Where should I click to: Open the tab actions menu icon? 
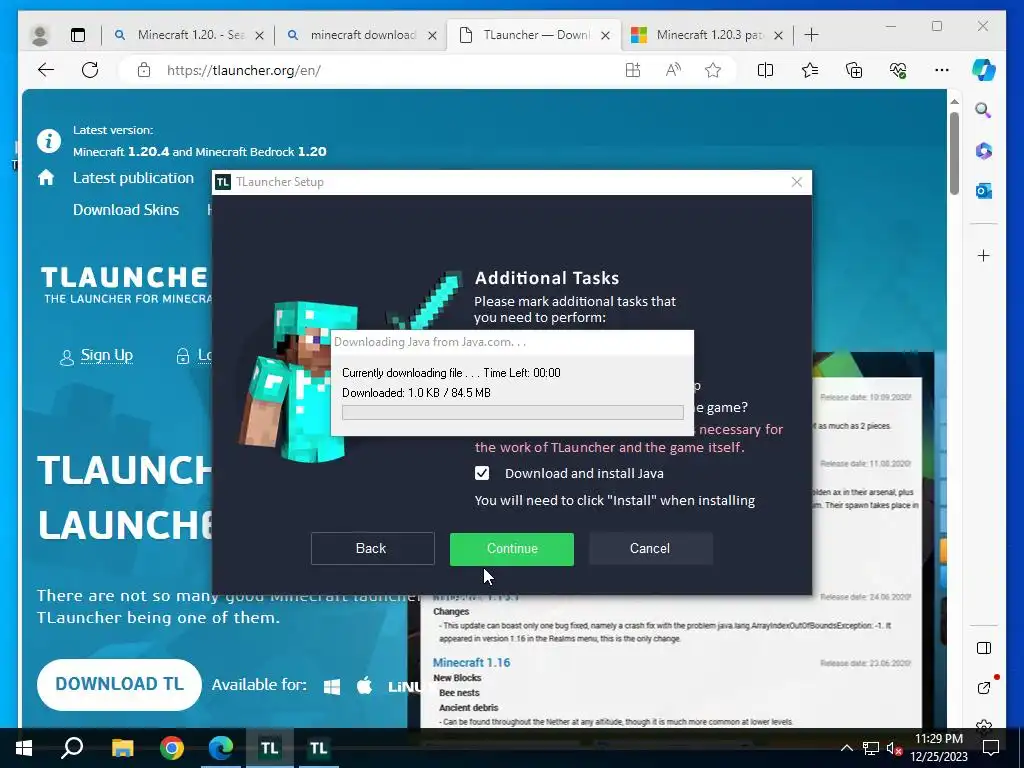(78, 35)
